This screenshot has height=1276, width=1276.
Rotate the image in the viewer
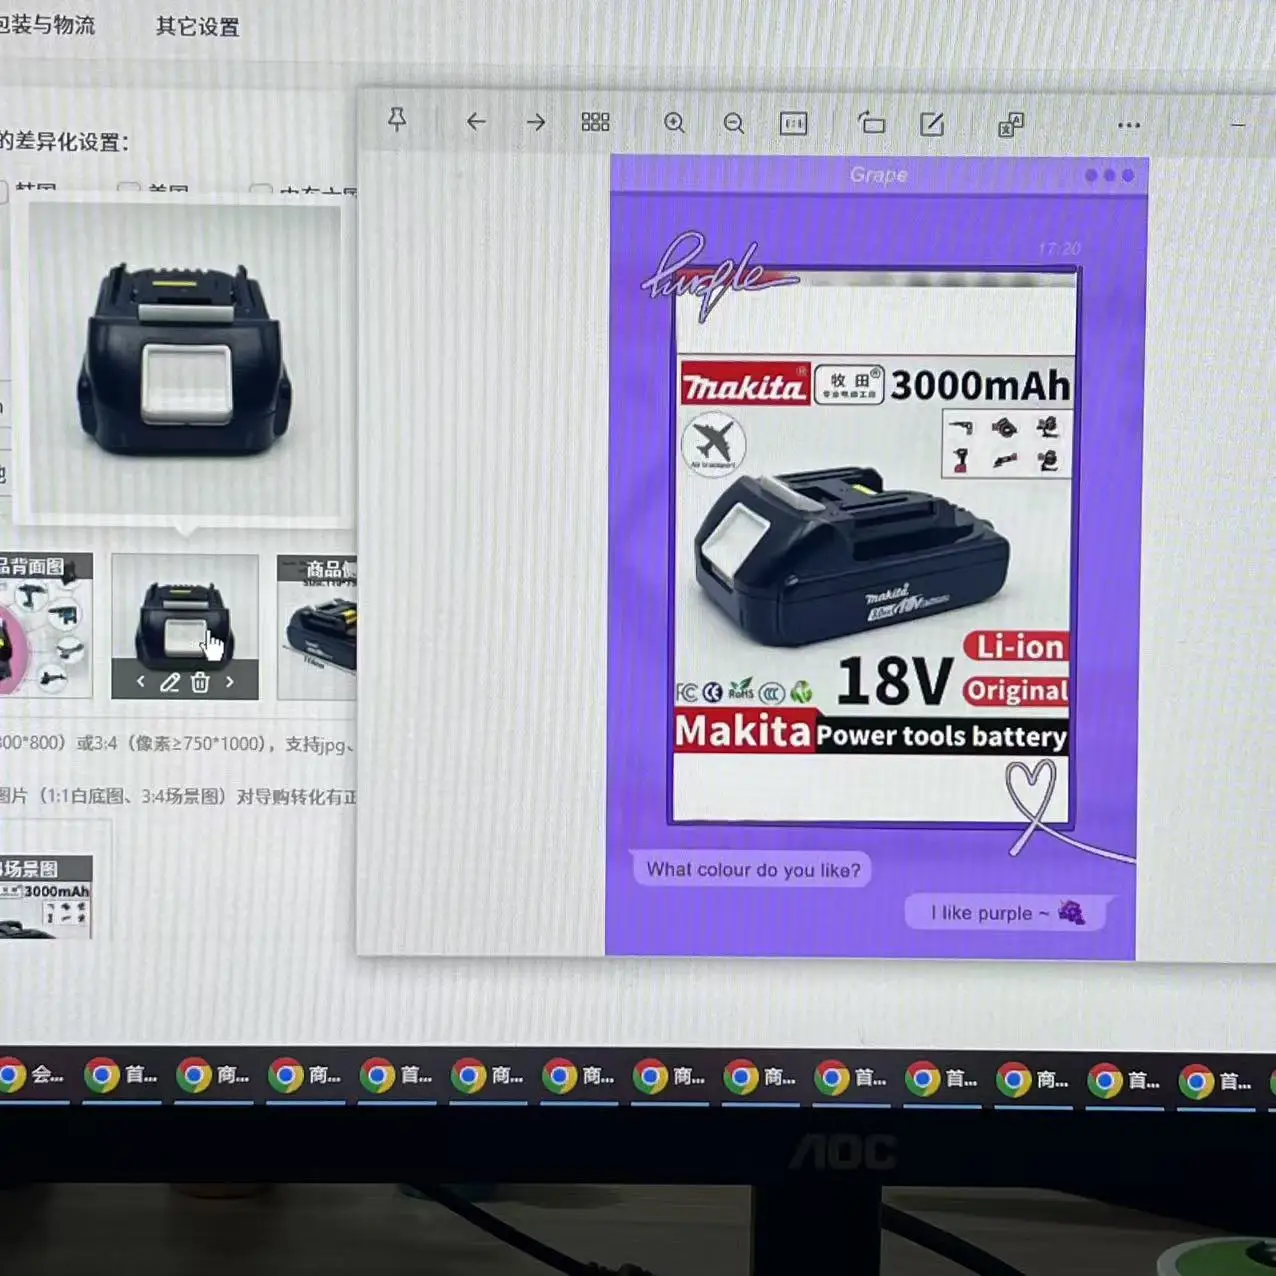(872, 123)
